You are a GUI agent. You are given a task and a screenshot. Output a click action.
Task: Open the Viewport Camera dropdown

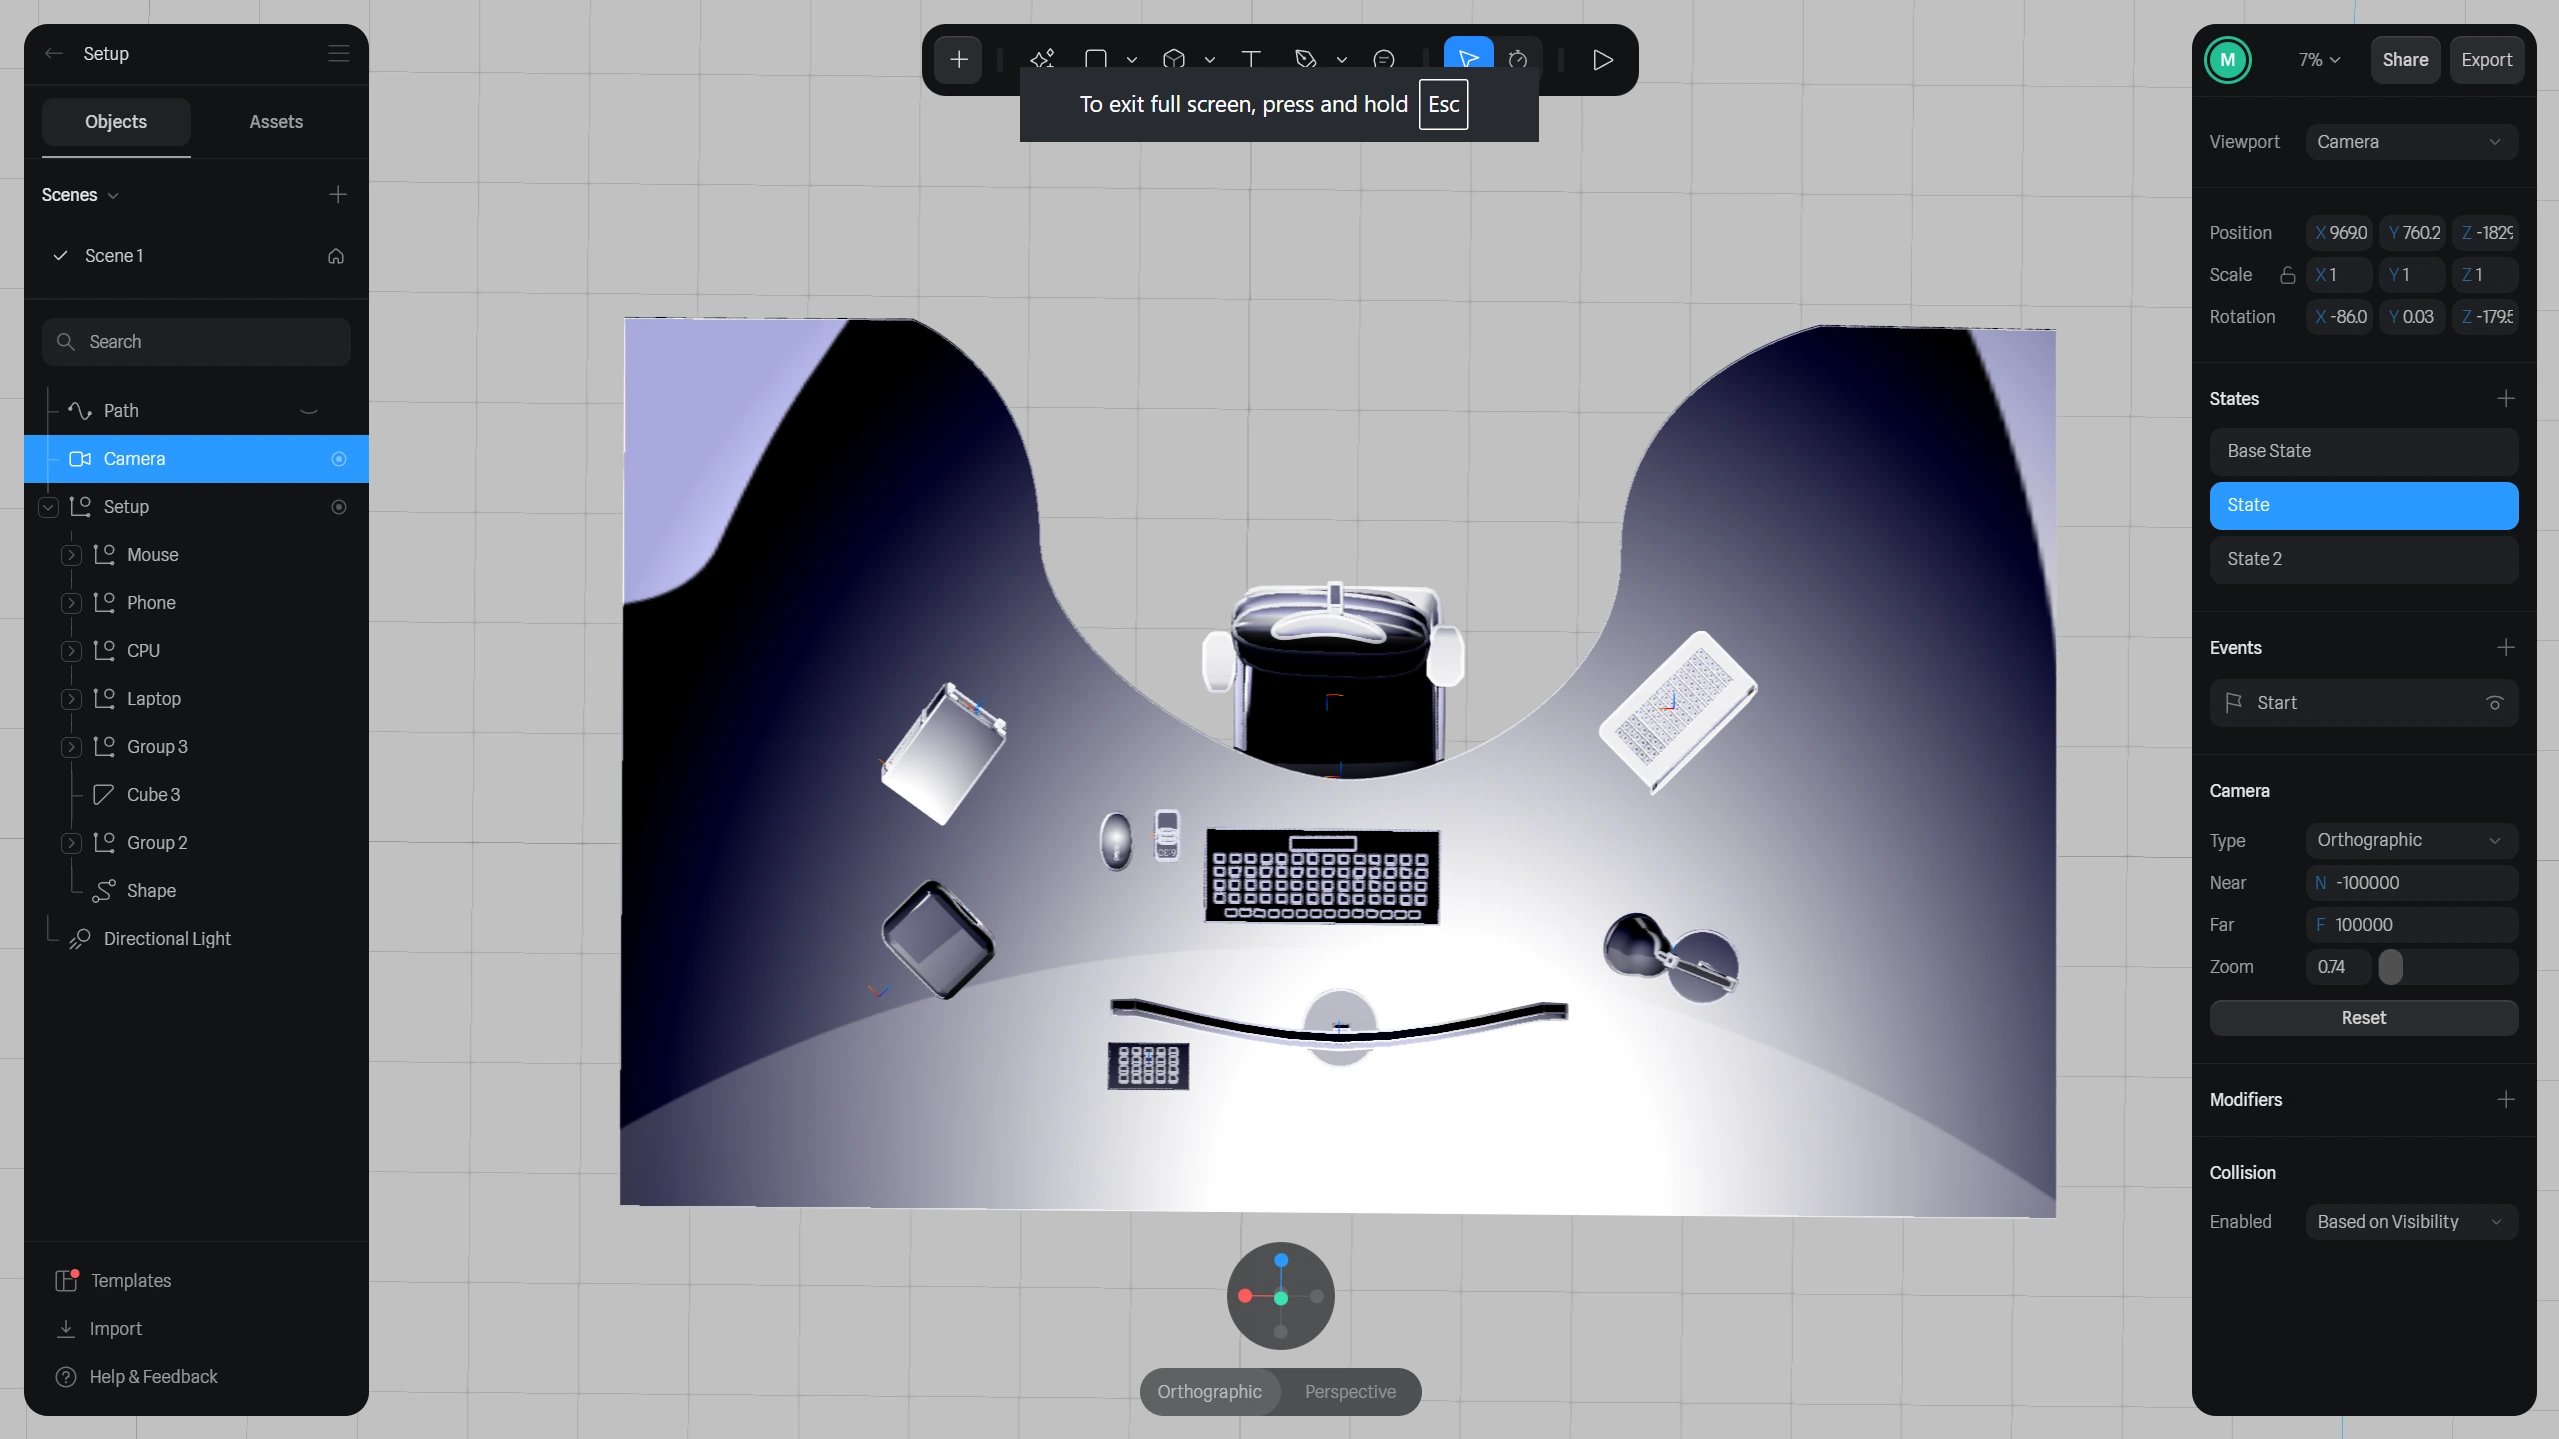pyautogui.click(x=2410, y=142)
